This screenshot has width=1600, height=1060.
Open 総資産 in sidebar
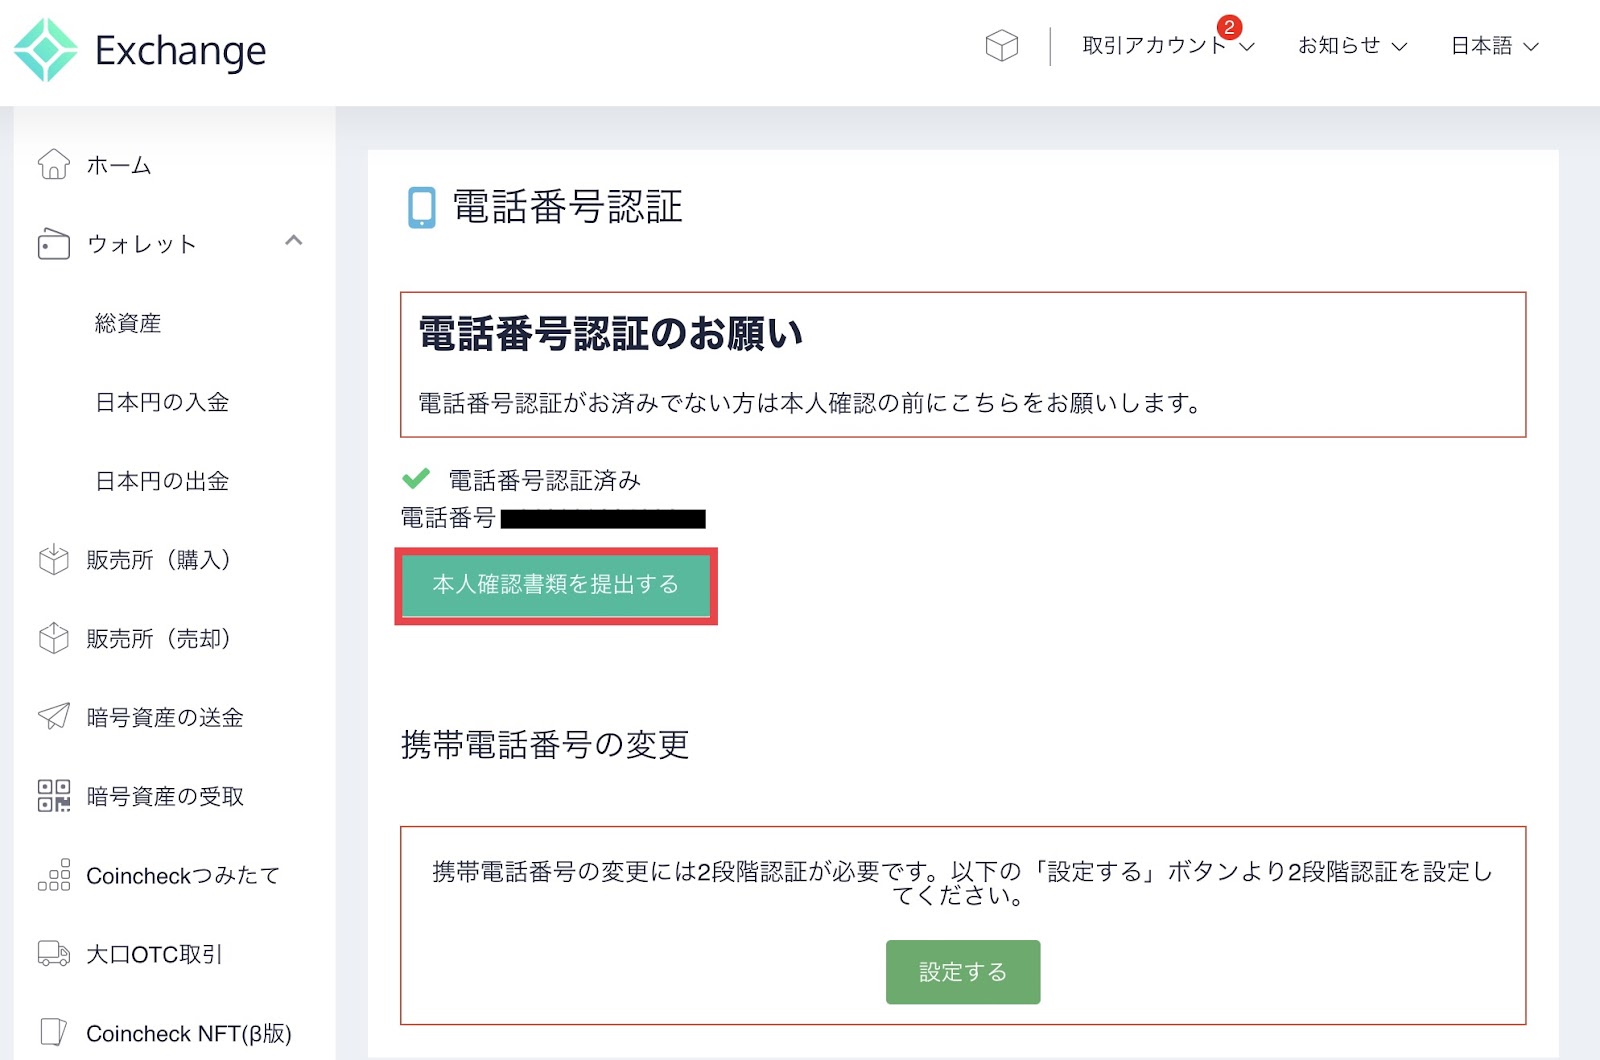tap(128, 323)
